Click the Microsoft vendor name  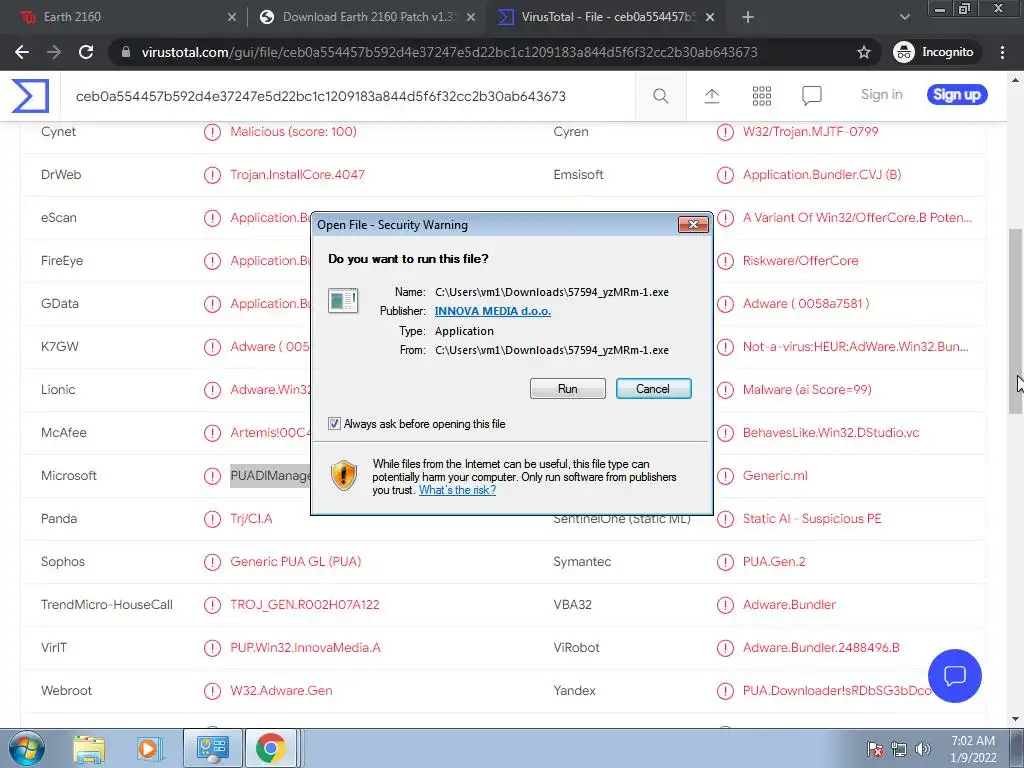69,475
